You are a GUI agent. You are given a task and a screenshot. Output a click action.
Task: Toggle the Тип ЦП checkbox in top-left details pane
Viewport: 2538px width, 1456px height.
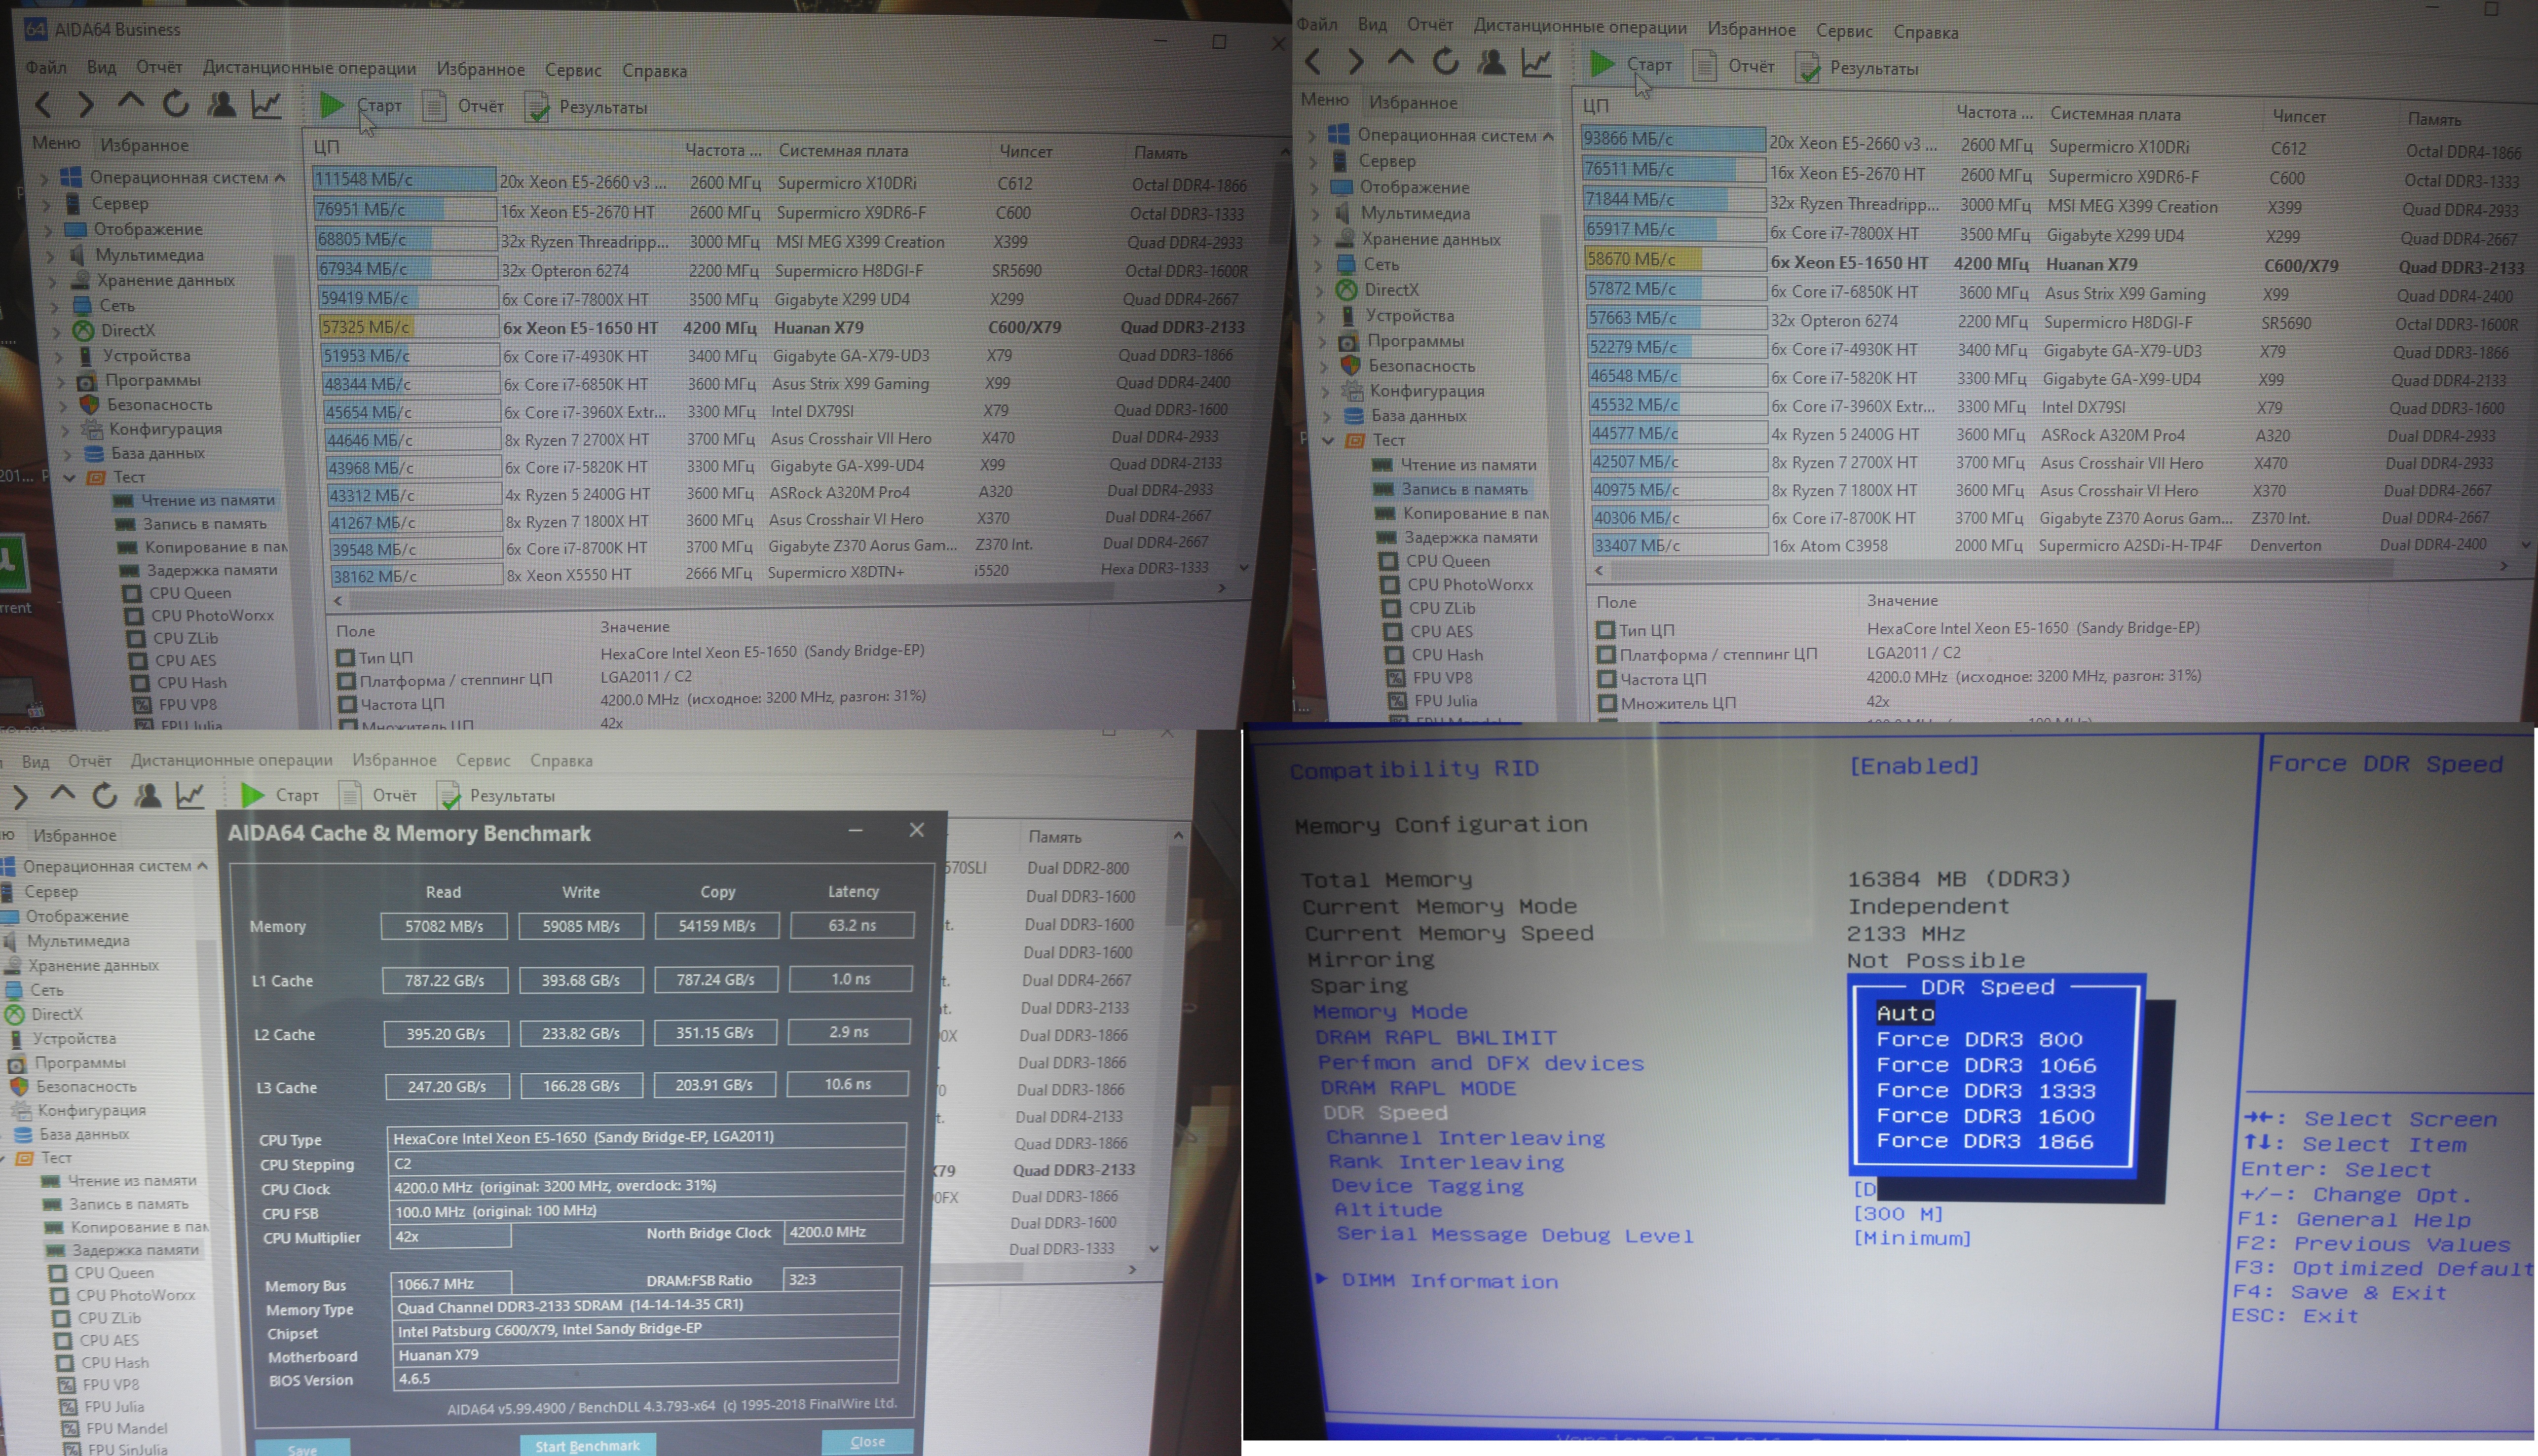(x=346, y=657)
